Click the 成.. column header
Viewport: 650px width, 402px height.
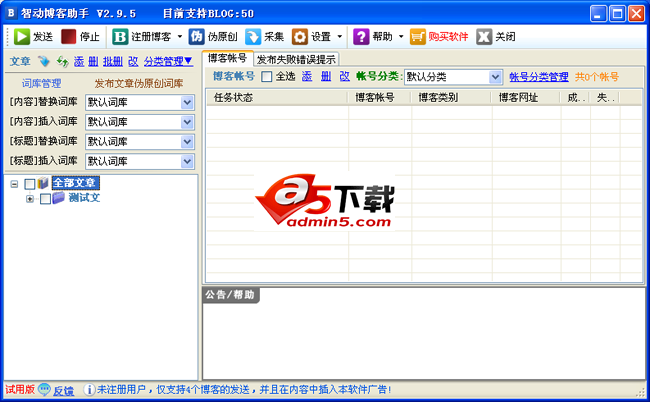point(575,98)
